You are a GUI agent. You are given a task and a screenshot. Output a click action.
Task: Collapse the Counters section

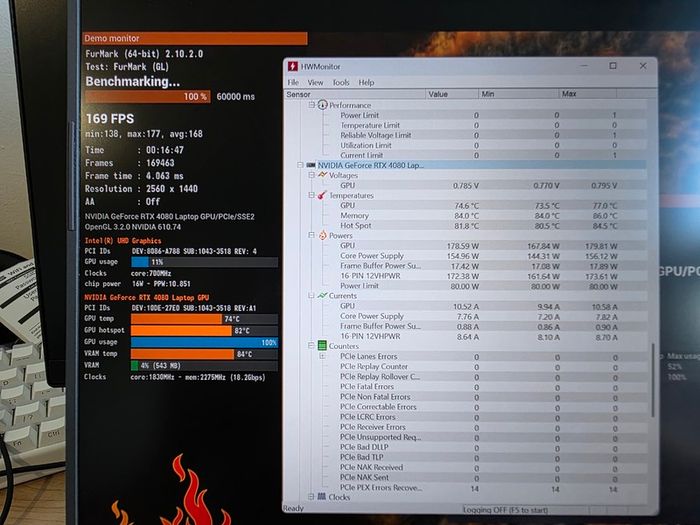point(311,346)
